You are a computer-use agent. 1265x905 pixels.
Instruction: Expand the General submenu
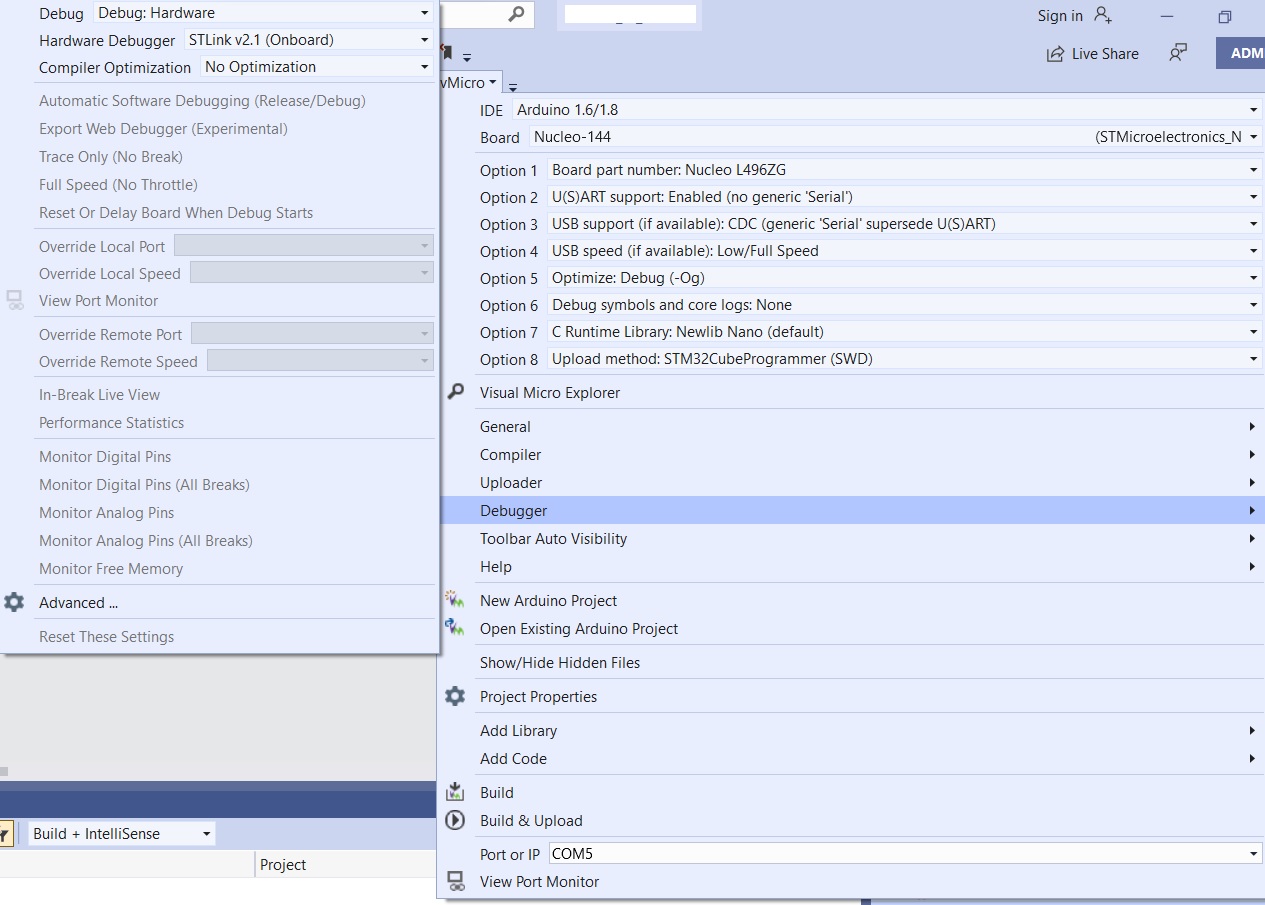pos(850,426)
